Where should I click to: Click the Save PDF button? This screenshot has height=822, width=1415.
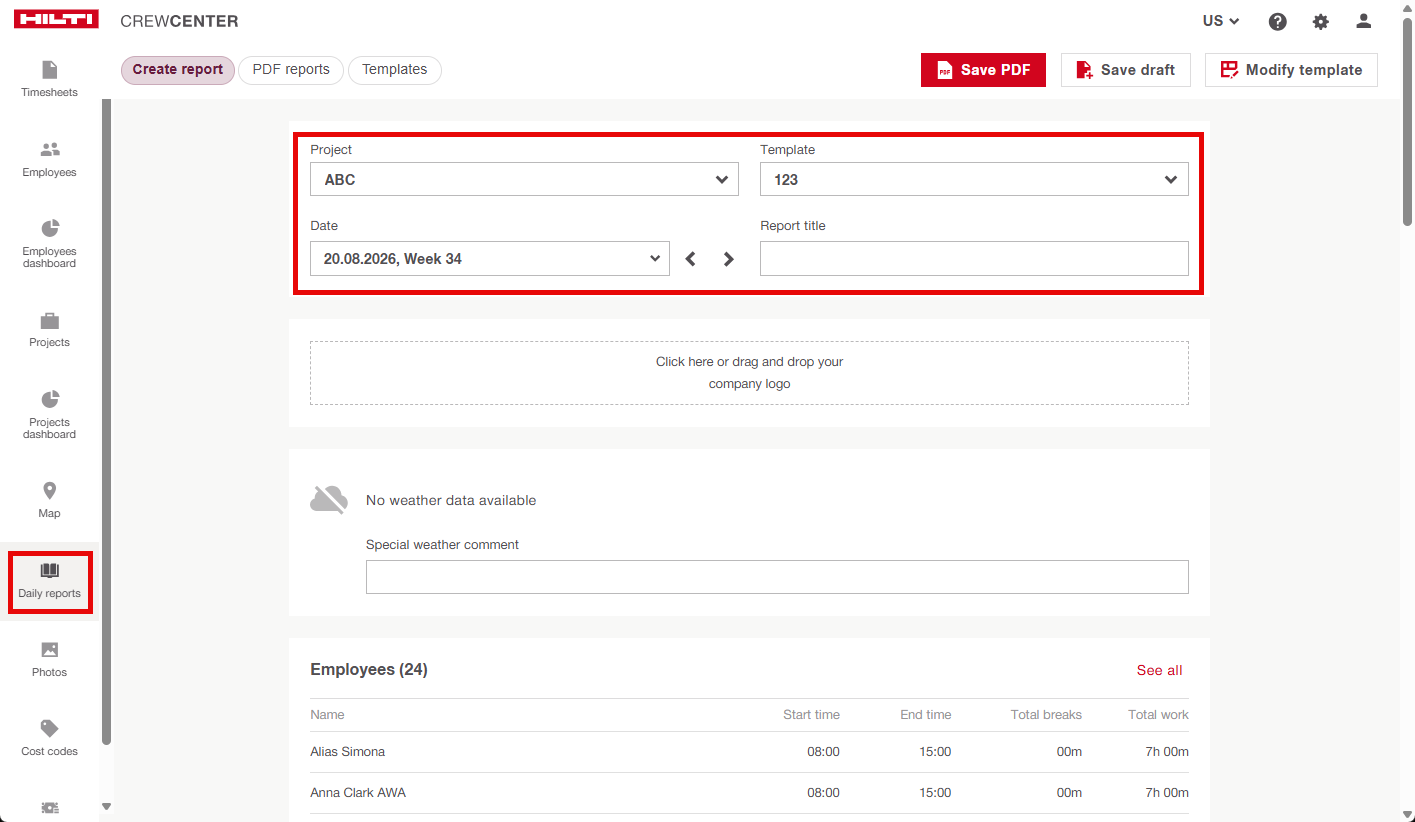coord(983,70)
